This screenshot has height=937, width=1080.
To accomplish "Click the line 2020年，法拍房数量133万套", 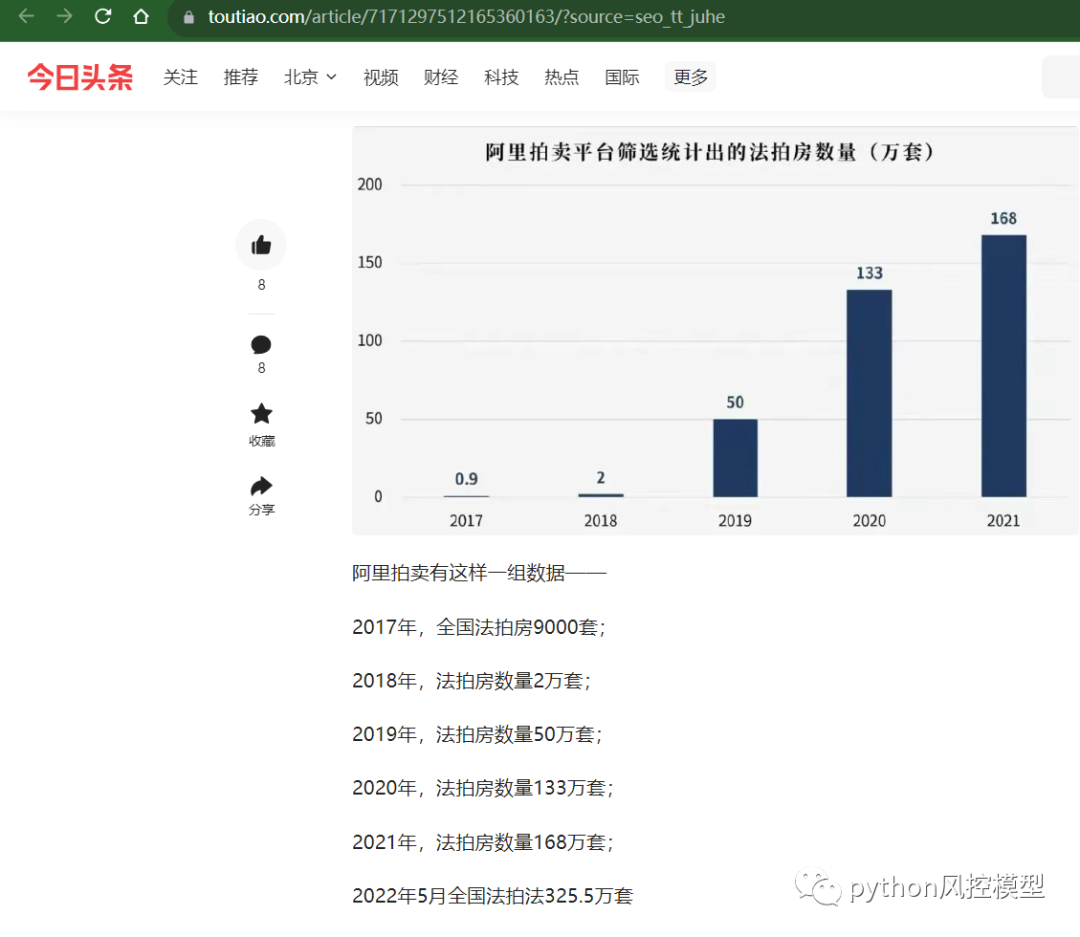I will [483, 788].
